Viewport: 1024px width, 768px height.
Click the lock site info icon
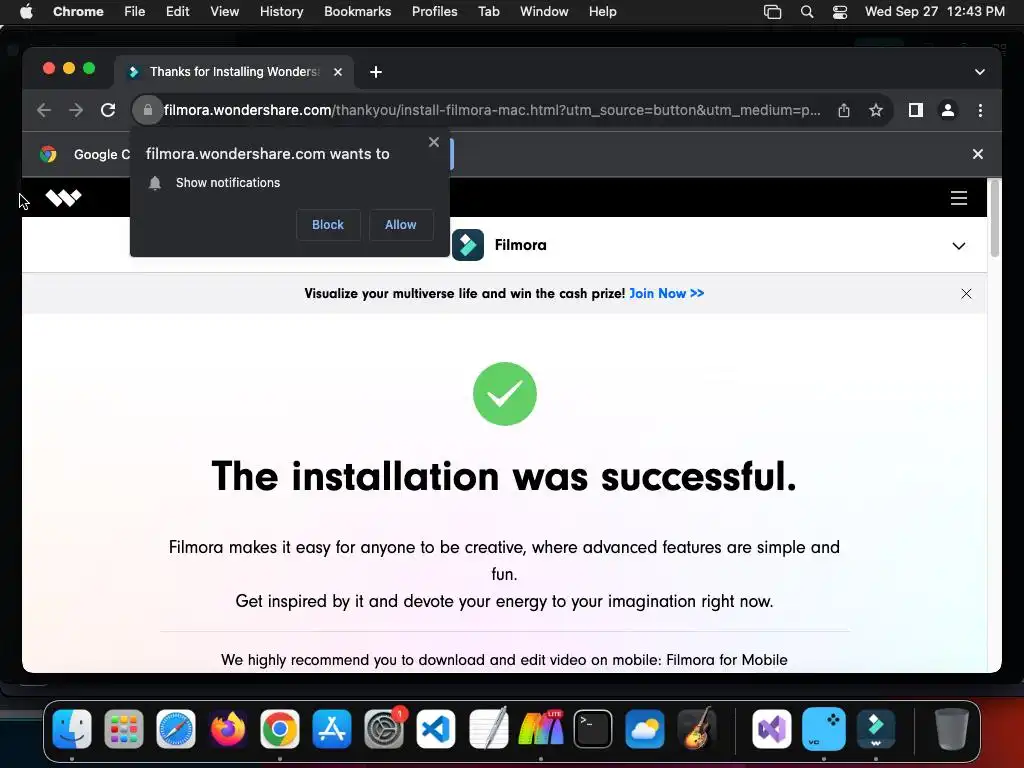(148, 110)
